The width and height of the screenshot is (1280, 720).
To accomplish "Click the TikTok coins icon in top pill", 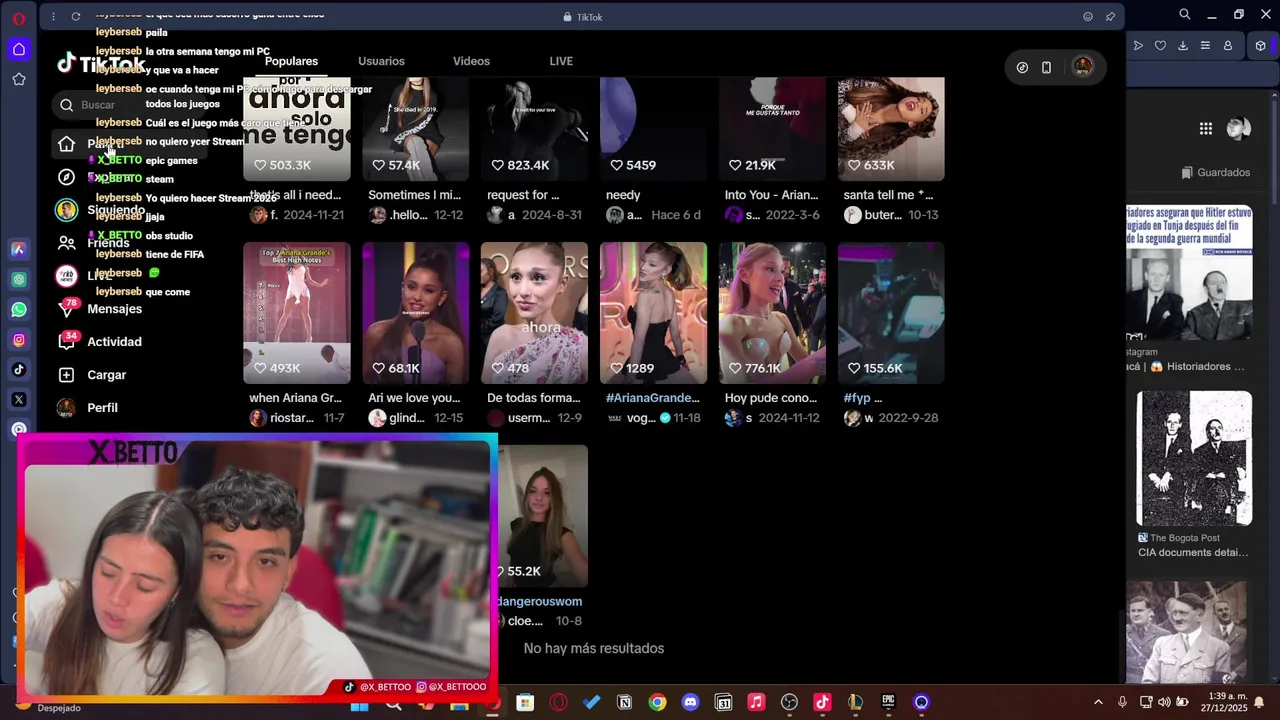I will (1022, 68).
